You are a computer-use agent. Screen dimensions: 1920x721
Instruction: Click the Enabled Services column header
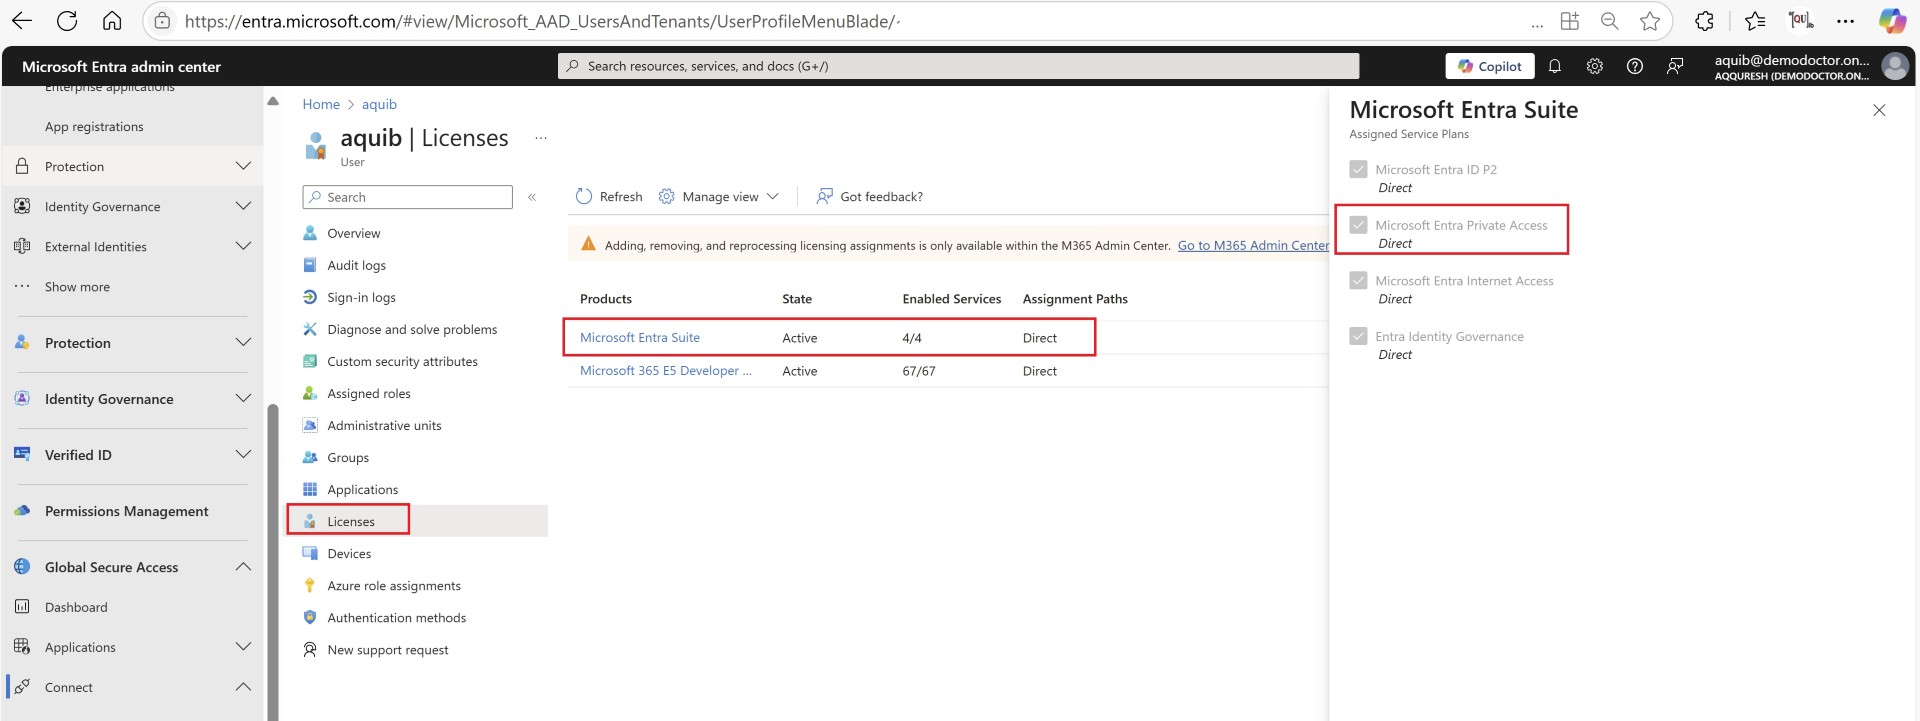pos(951,299)
